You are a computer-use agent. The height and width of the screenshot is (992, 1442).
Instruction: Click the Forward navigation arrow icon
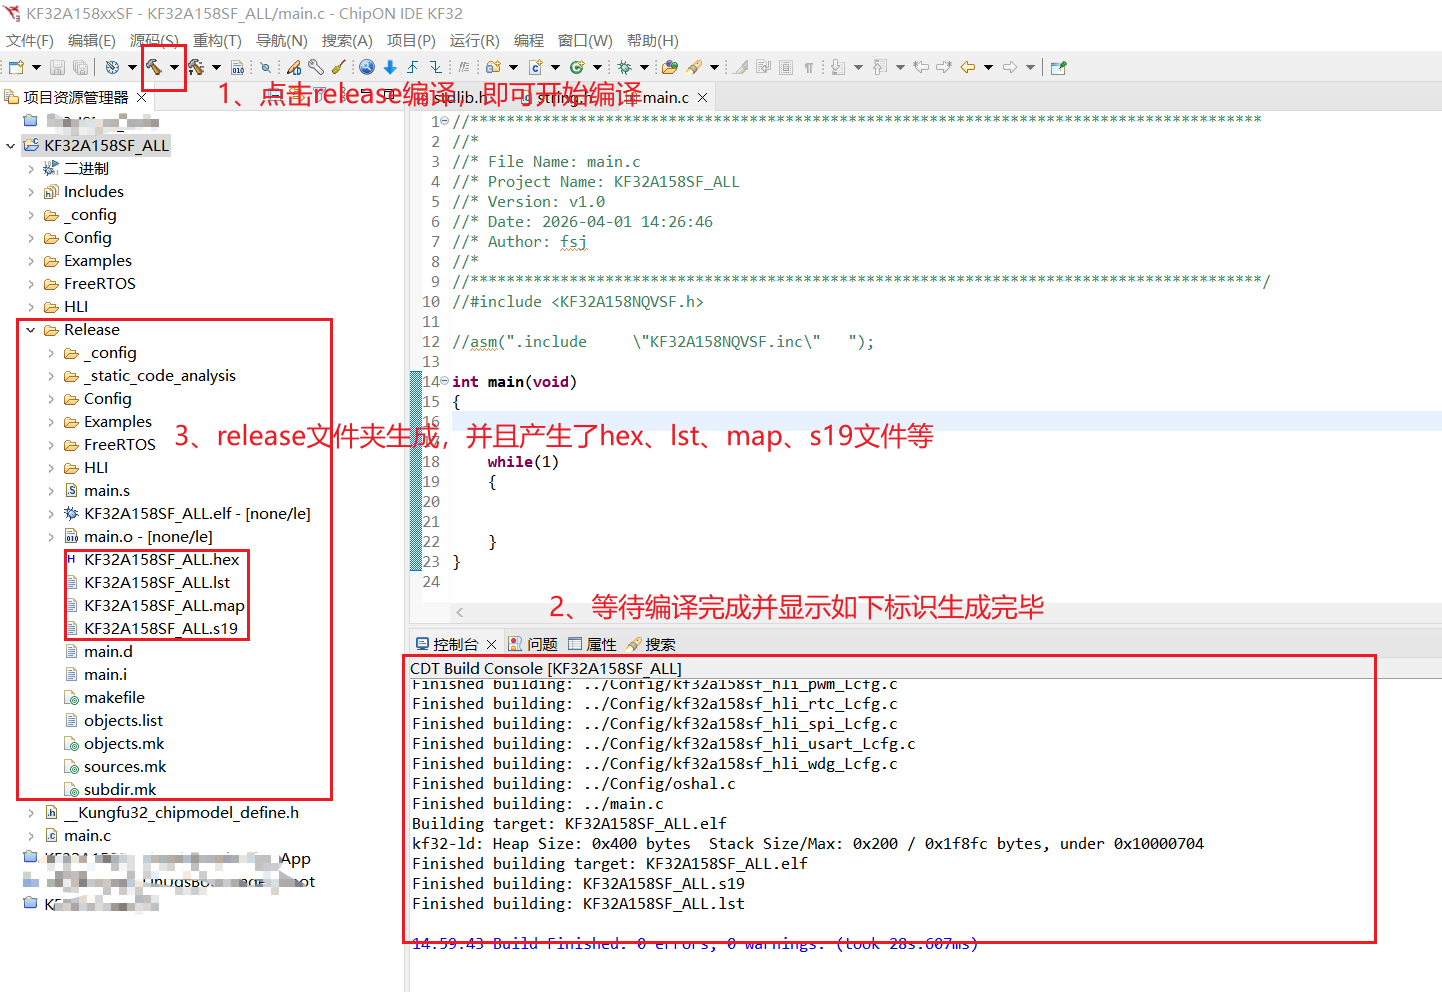[x=1010, y=67]
